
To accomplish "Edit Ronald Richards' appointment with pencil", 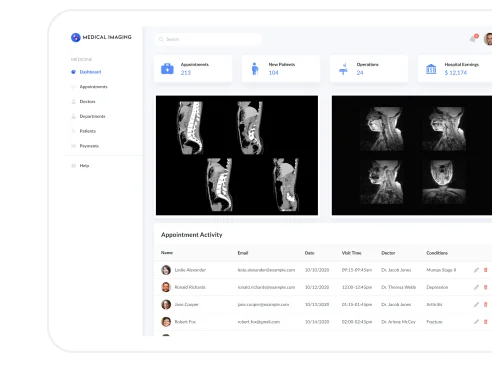I will point(476,287).
